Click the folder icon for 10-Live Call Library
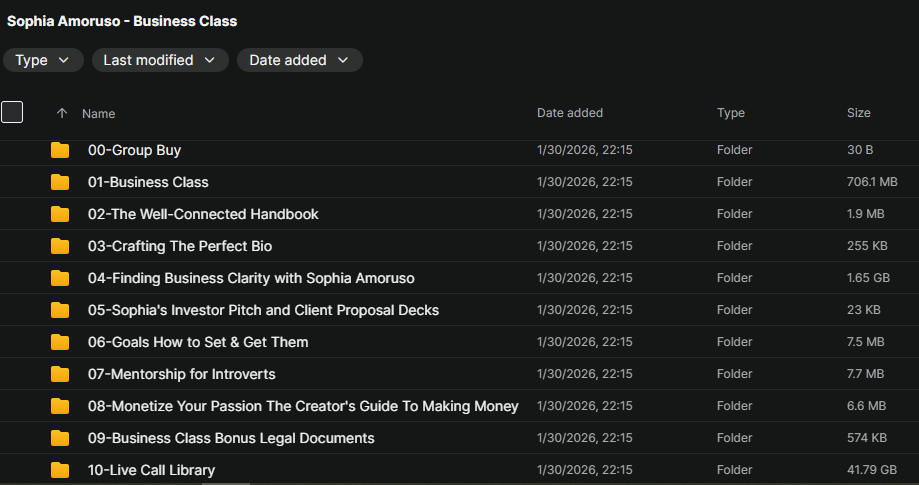This screenshot has height=485, width=919. (60, 470)
